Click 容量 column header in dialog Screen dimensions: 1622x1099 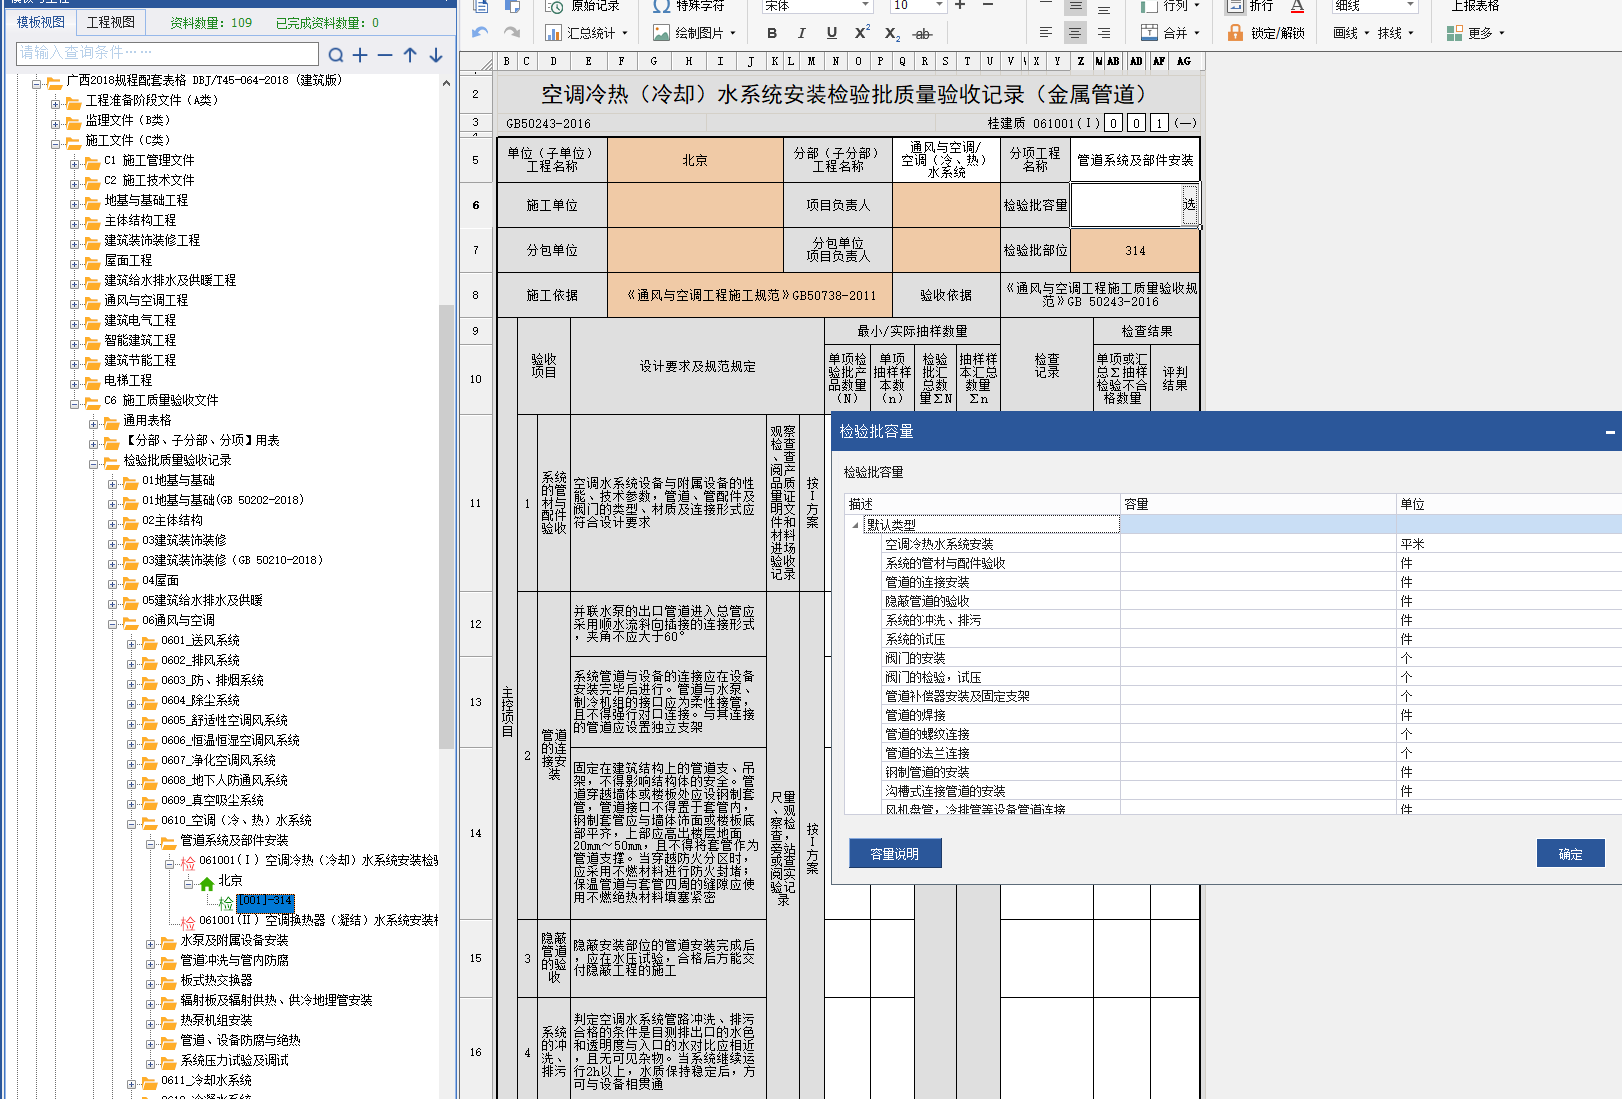1258,504
